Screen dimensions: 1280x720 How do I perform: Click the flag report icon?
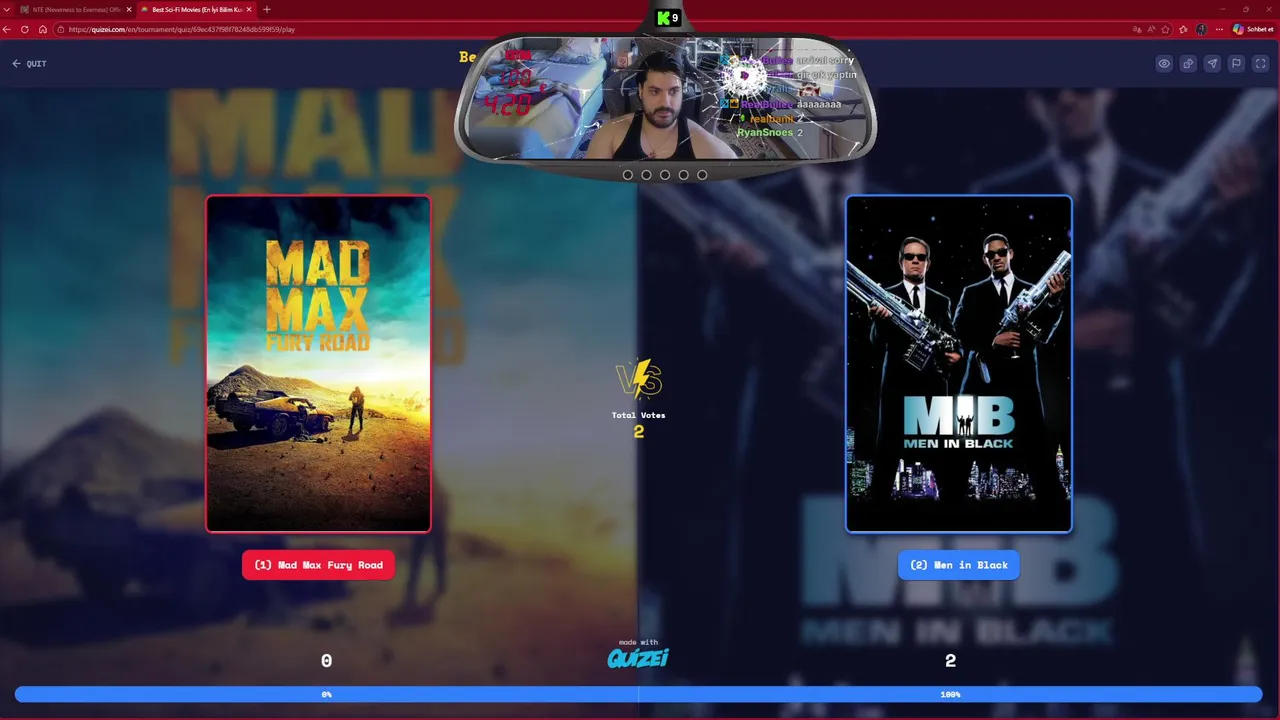(x=1236, y=64)
